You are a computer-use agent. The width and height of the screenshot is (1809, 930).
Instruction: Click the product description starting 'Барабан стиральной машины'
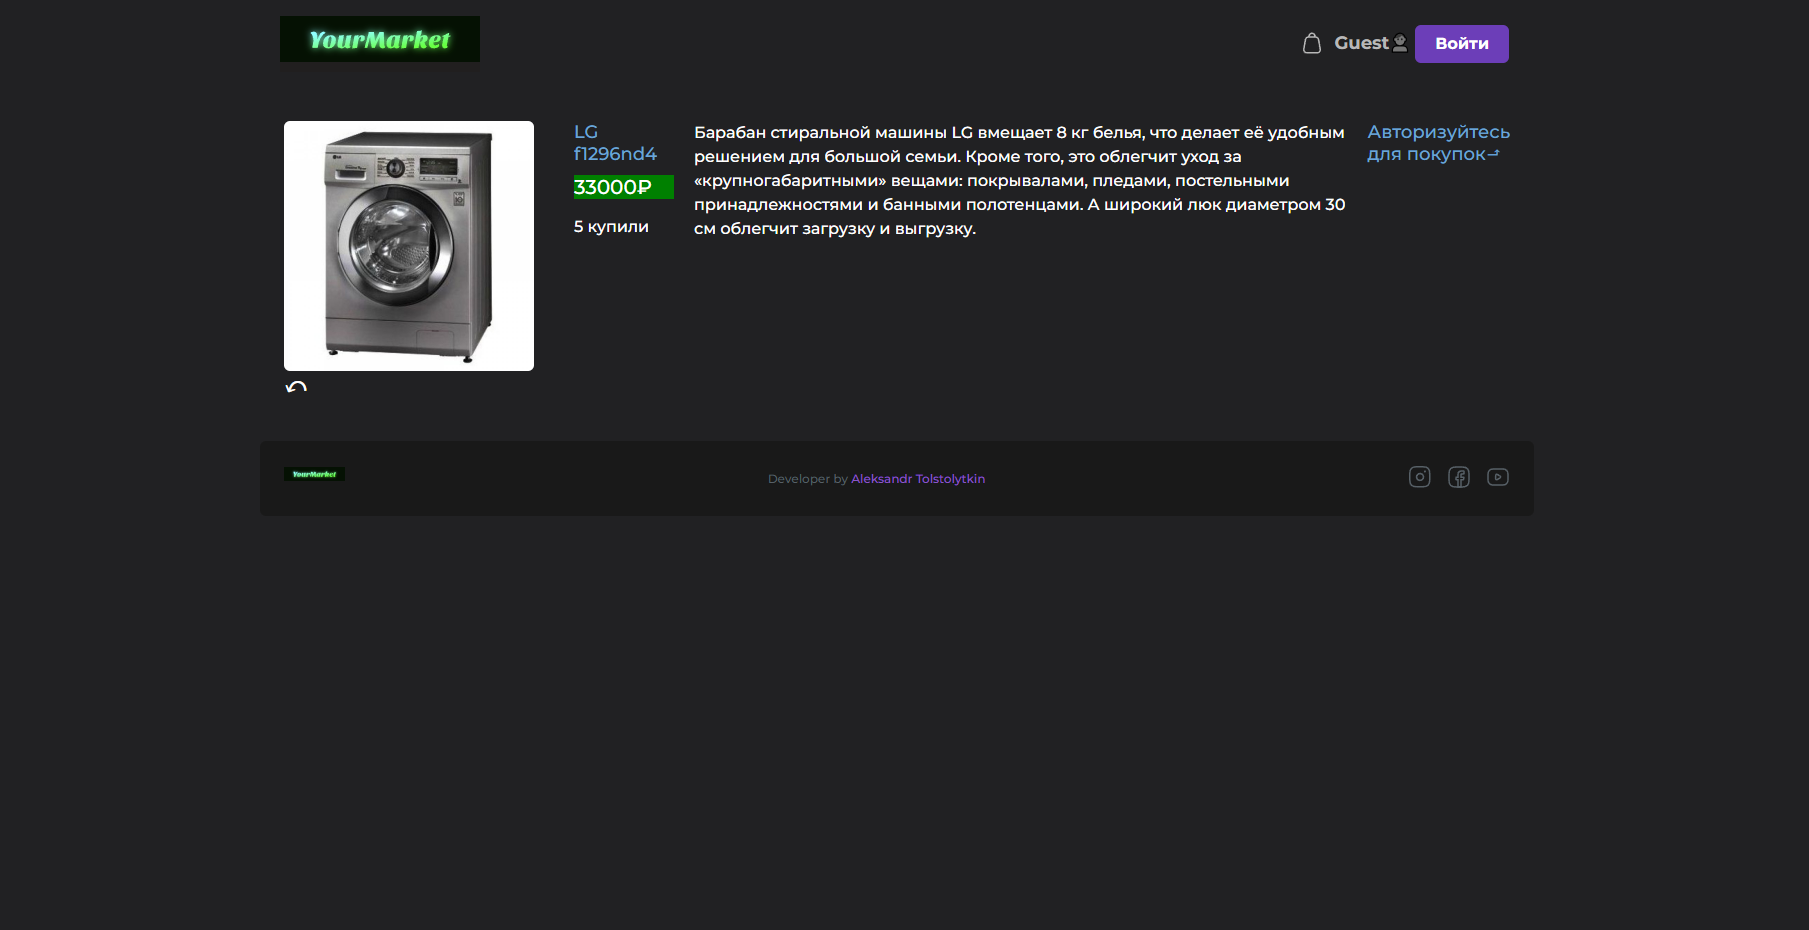(1020, 181)
